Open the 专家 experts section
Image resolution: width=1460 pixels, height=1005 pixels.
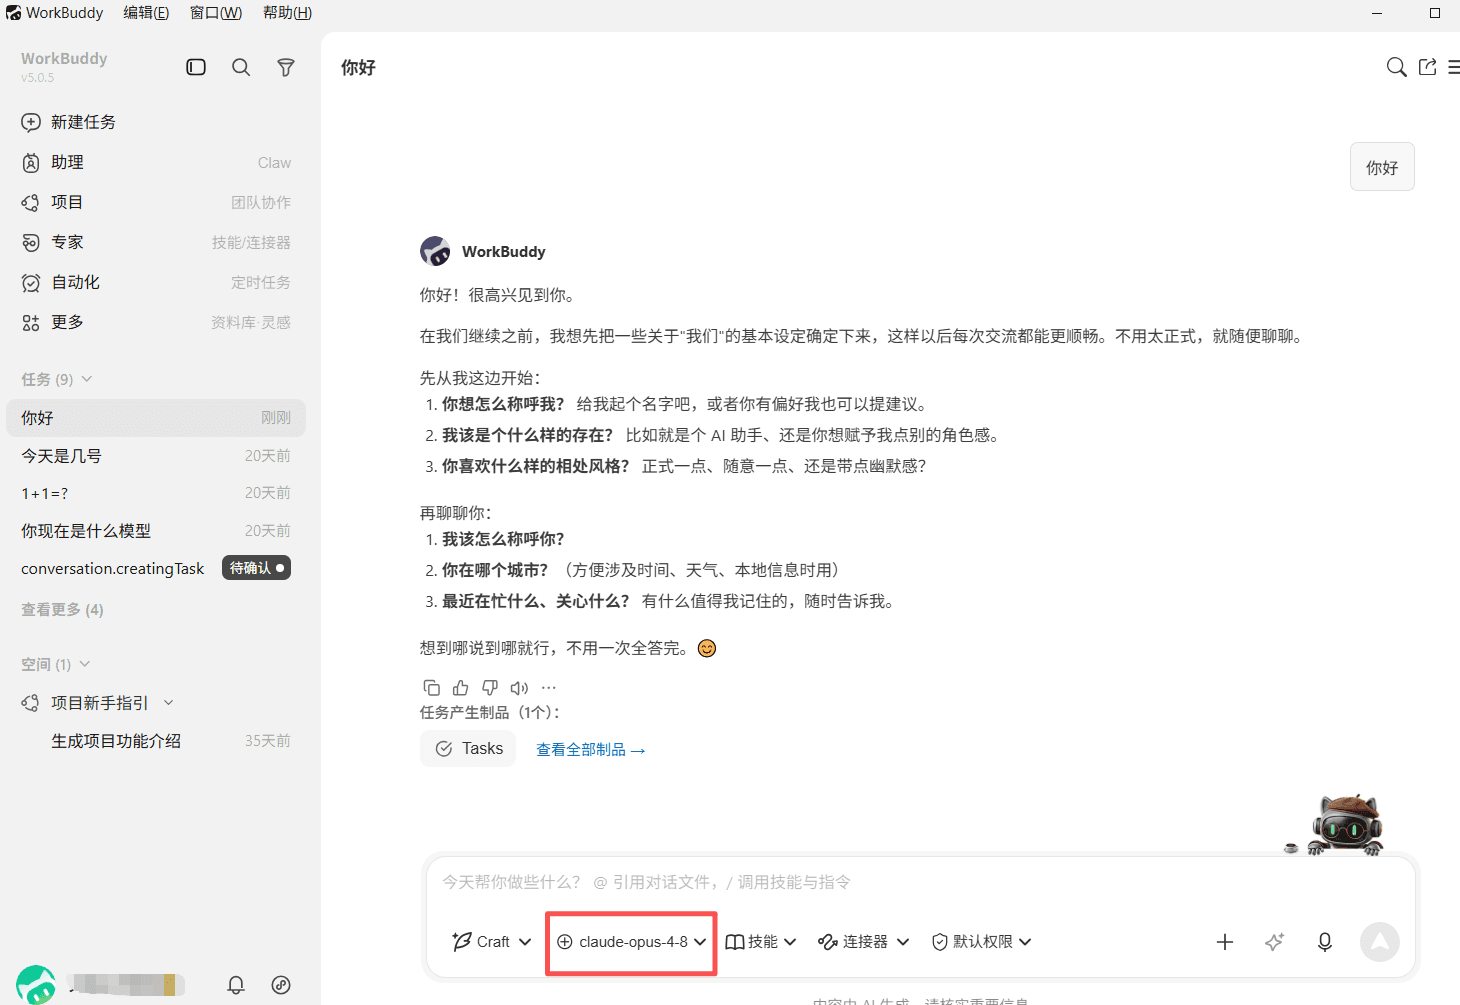coord(156,242)
